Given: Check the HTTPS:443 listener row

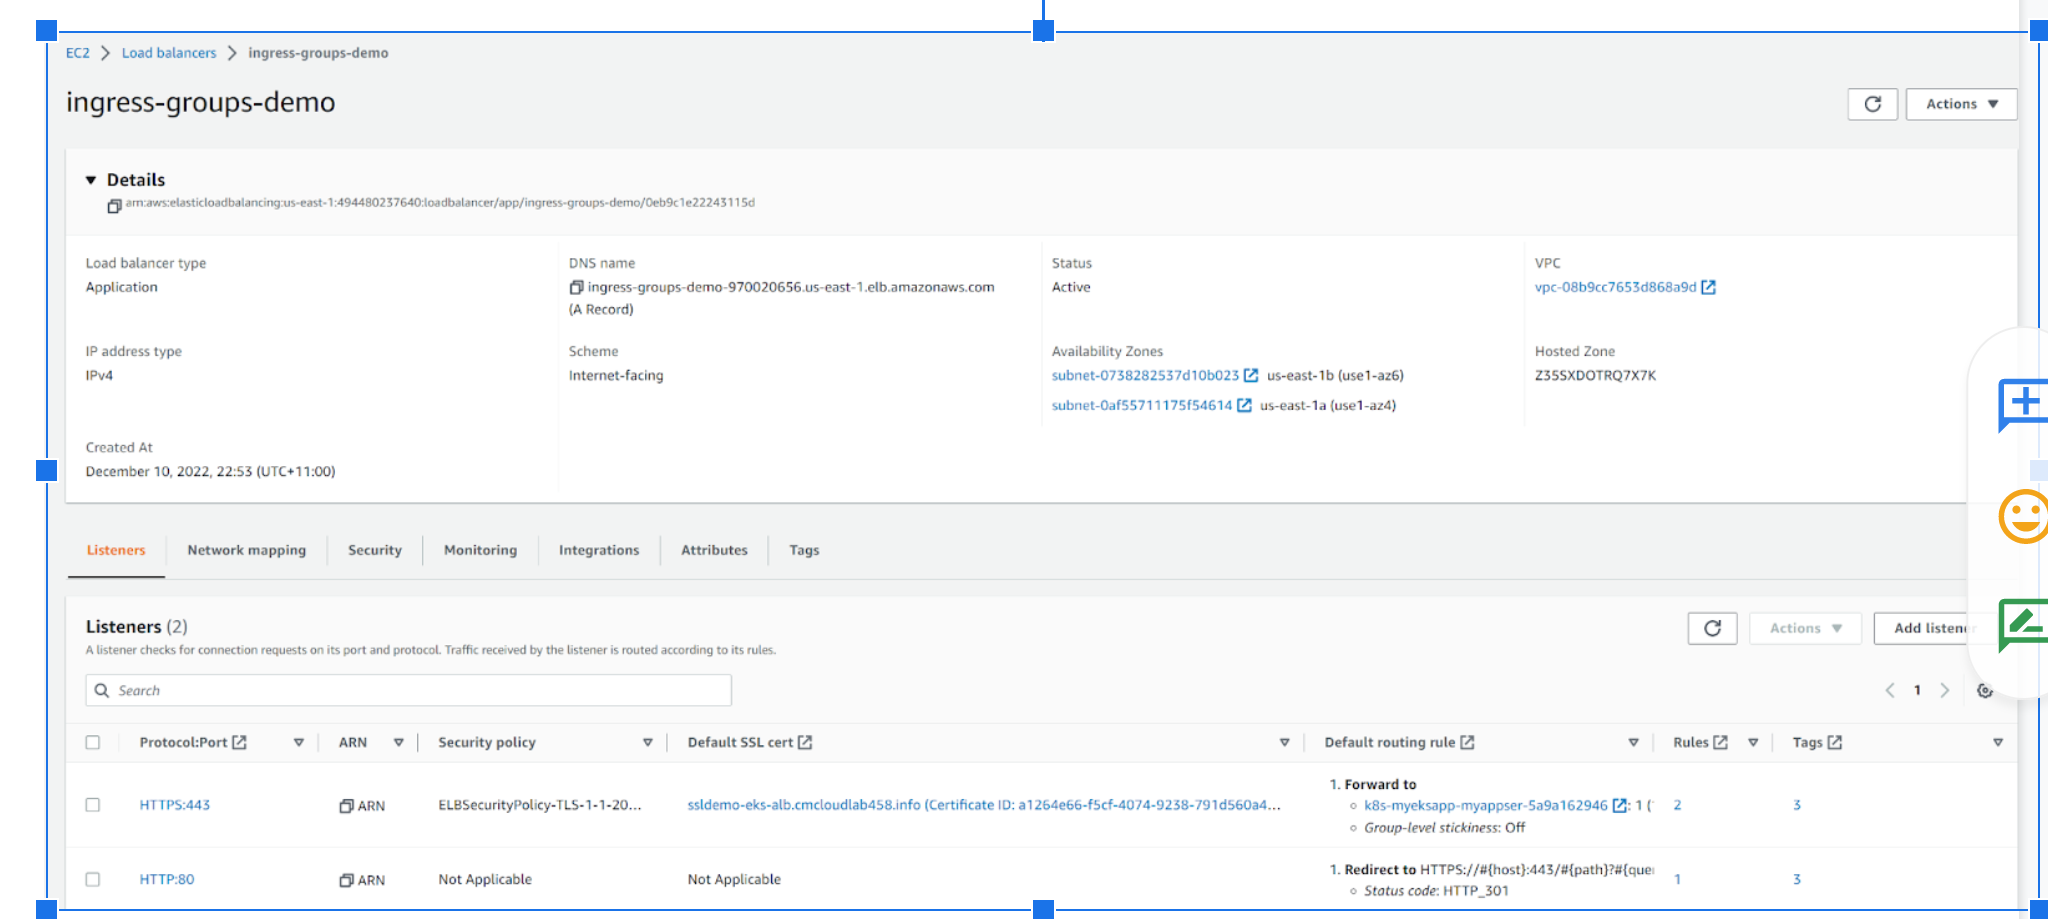Looking at the screenshot, I should point(93,805).
